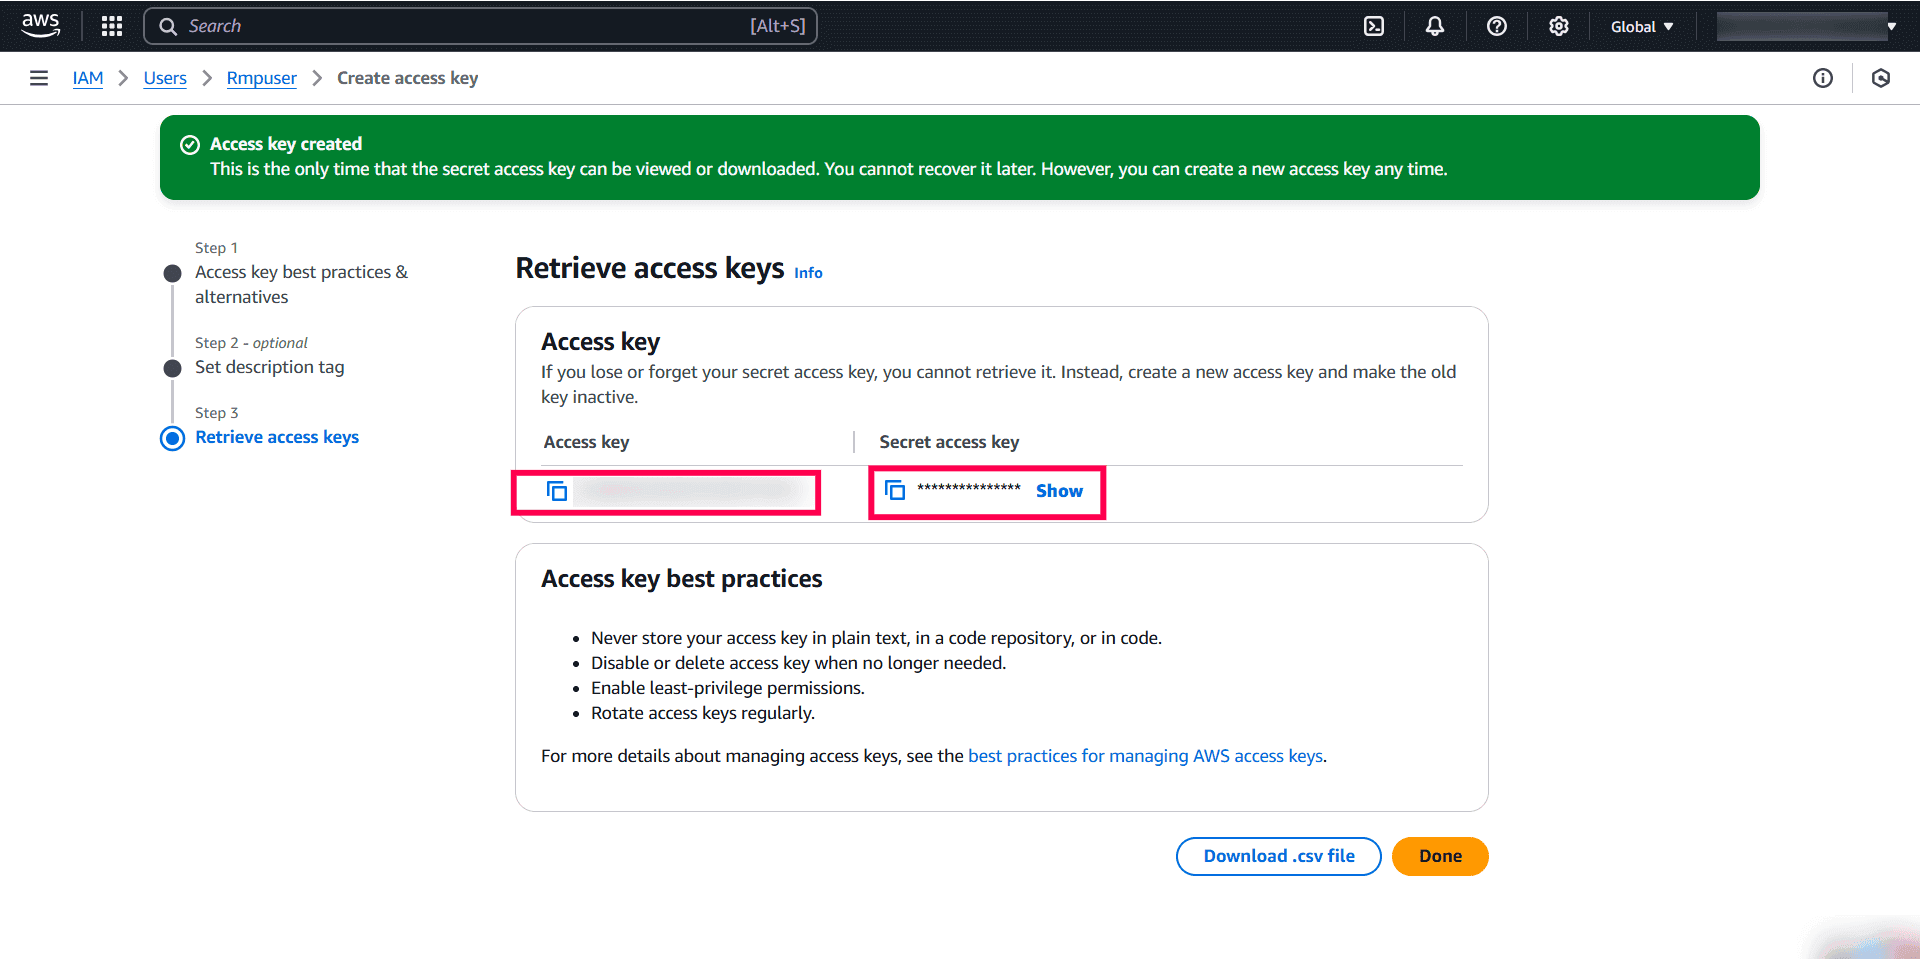Click the AWS logo home icon
Screen dimensions: 1920x959
point(41,25)
